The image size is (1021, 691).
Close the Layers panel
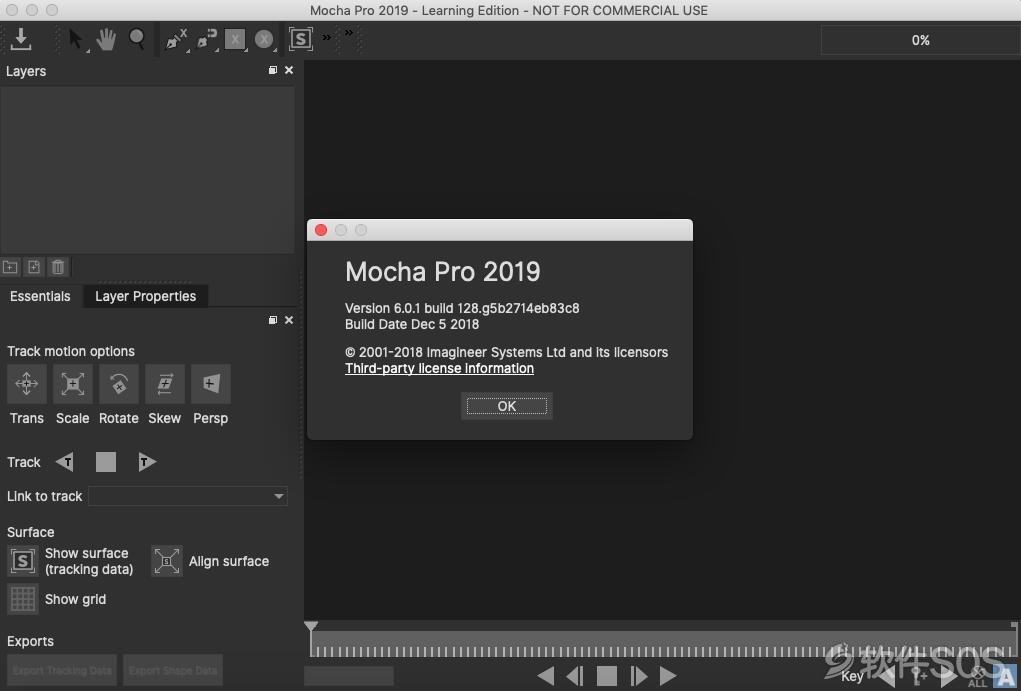click(x=289, y=70)
